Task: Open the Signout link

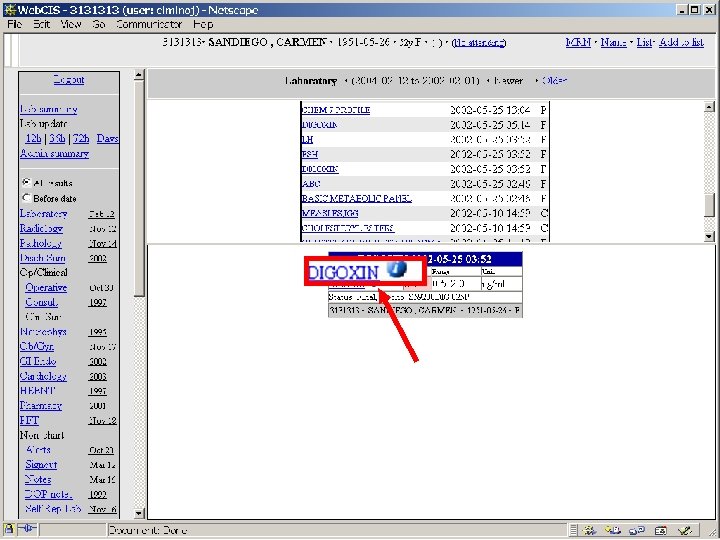Action: pos(41,464)
